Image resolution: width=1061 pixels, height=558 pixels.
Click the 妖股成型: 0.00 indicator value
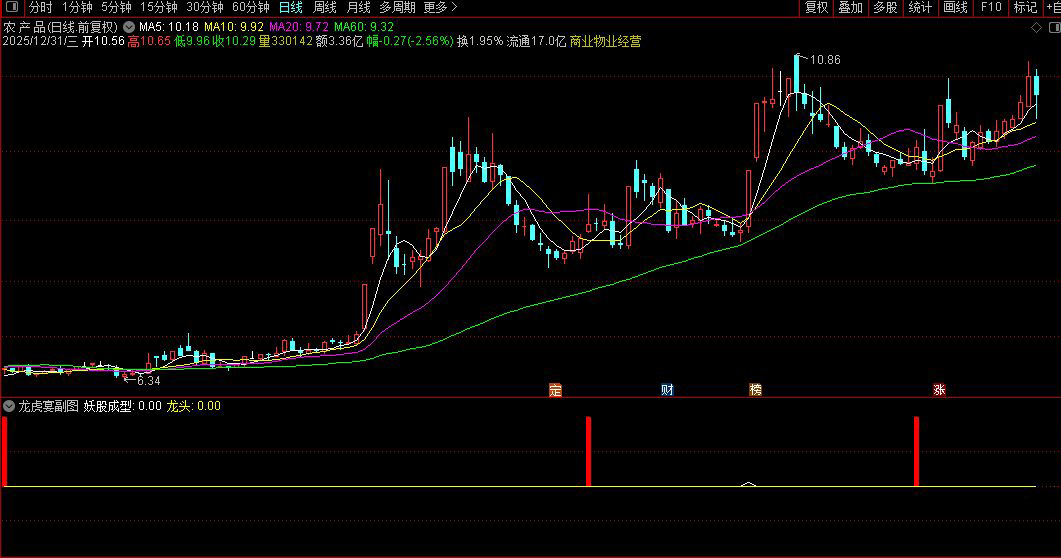122,406
